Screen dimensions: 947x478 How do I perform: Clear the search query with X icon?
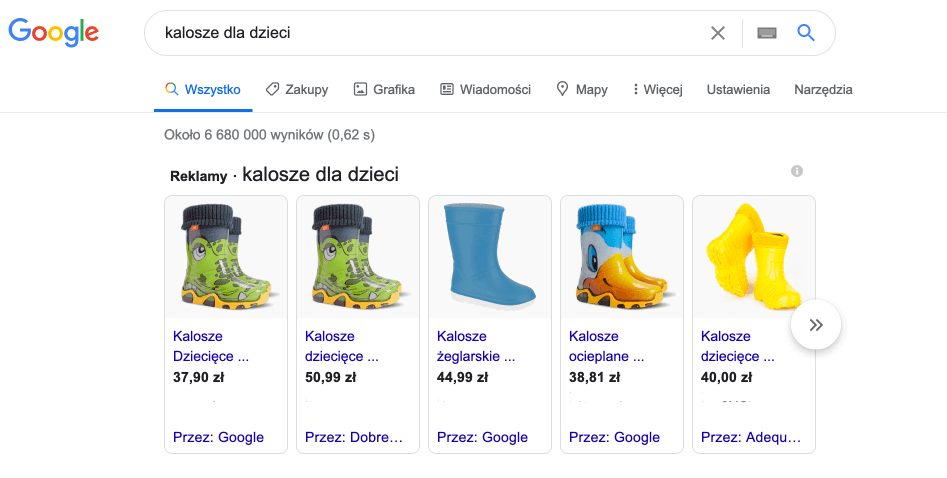pyautogui.click(x=717, y=33)
